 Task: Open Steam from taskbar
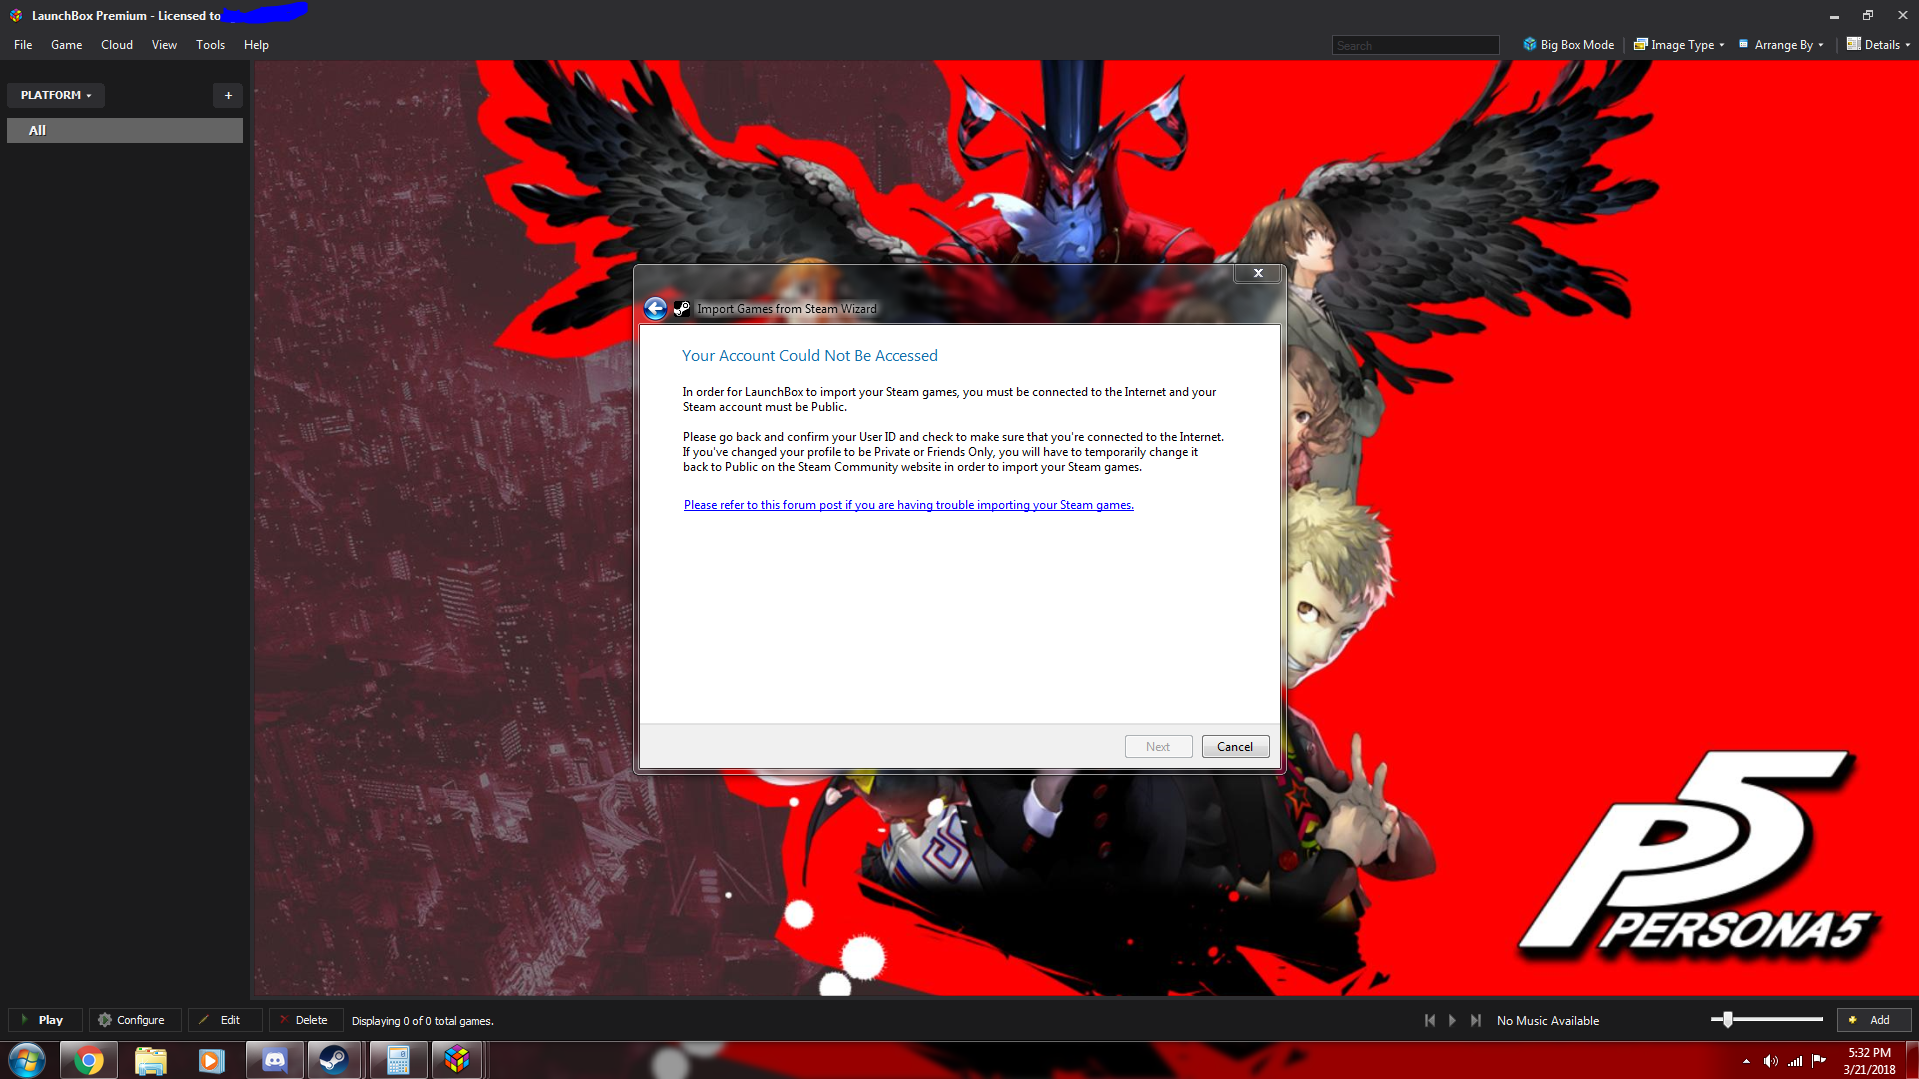334,1060
